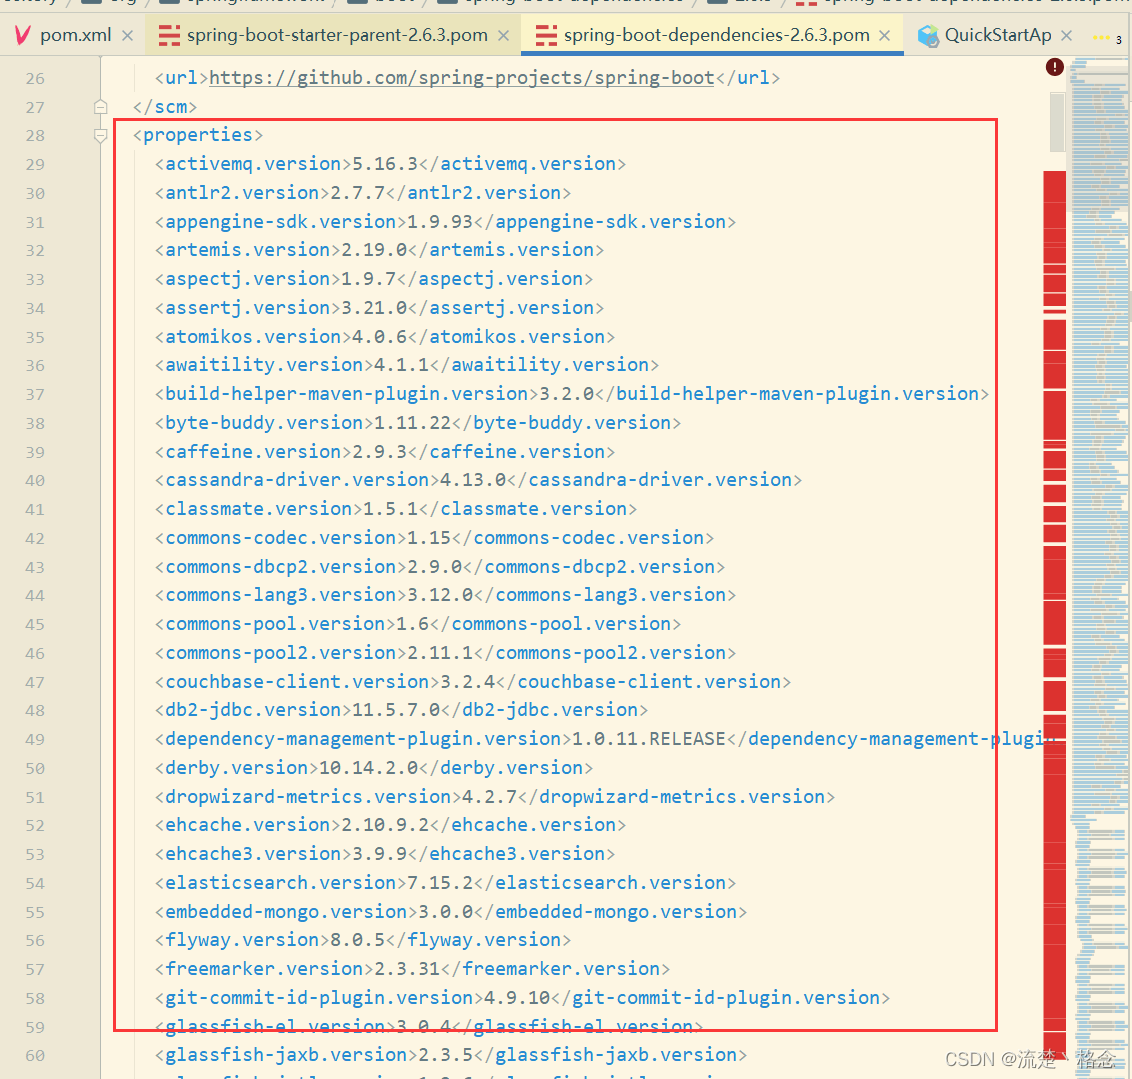The width and height of the screenshot is (1132, 1079).
Task: Open the spring-boot-starter-parent-2.6.3.pom tab
Action: [x=336, y=35]
